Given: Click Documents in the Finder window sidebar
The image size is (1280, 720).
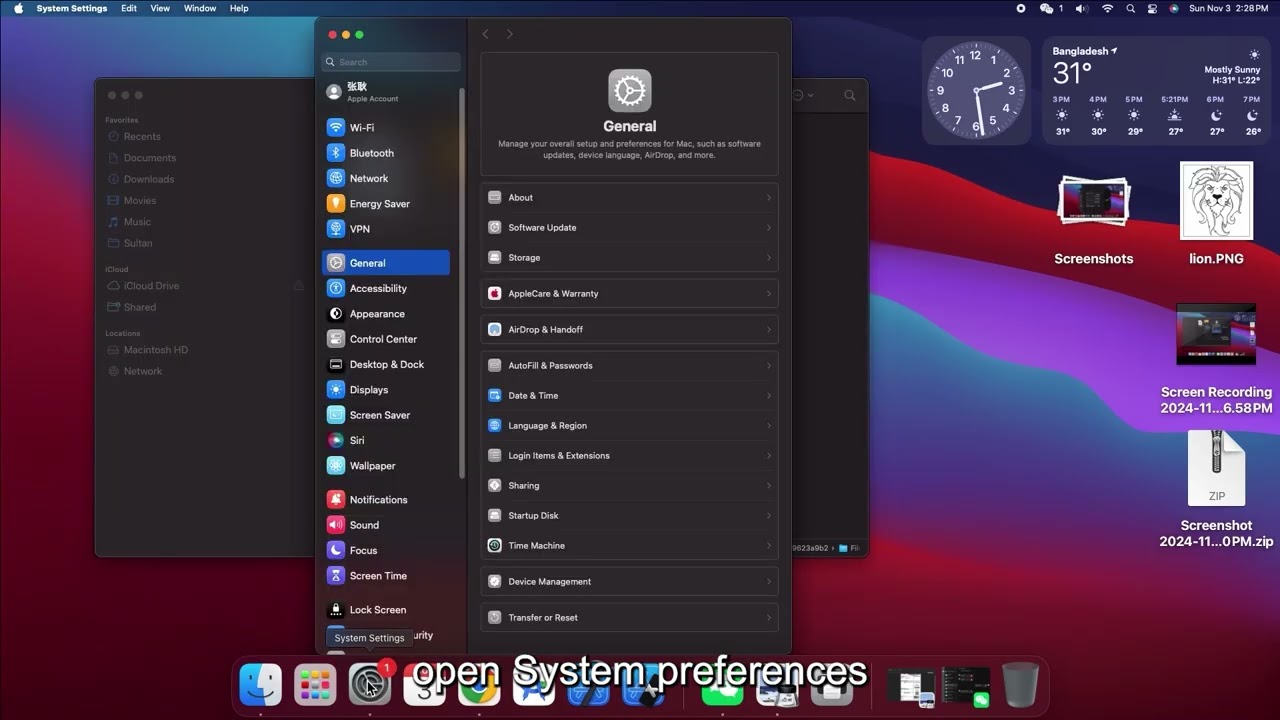Looking at the screenshot, I should tap(150, 158).
